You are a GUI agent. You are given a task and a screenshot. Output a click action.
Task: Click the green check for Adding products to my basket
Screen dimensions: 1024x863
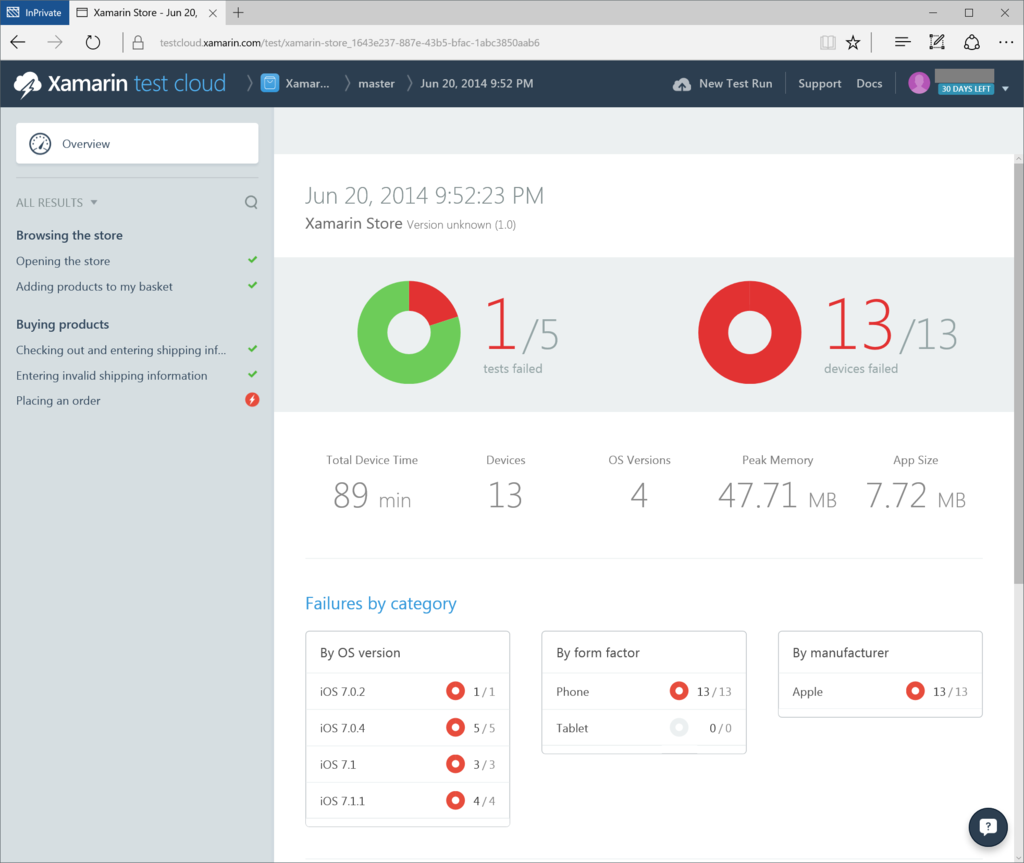[253, 285]
